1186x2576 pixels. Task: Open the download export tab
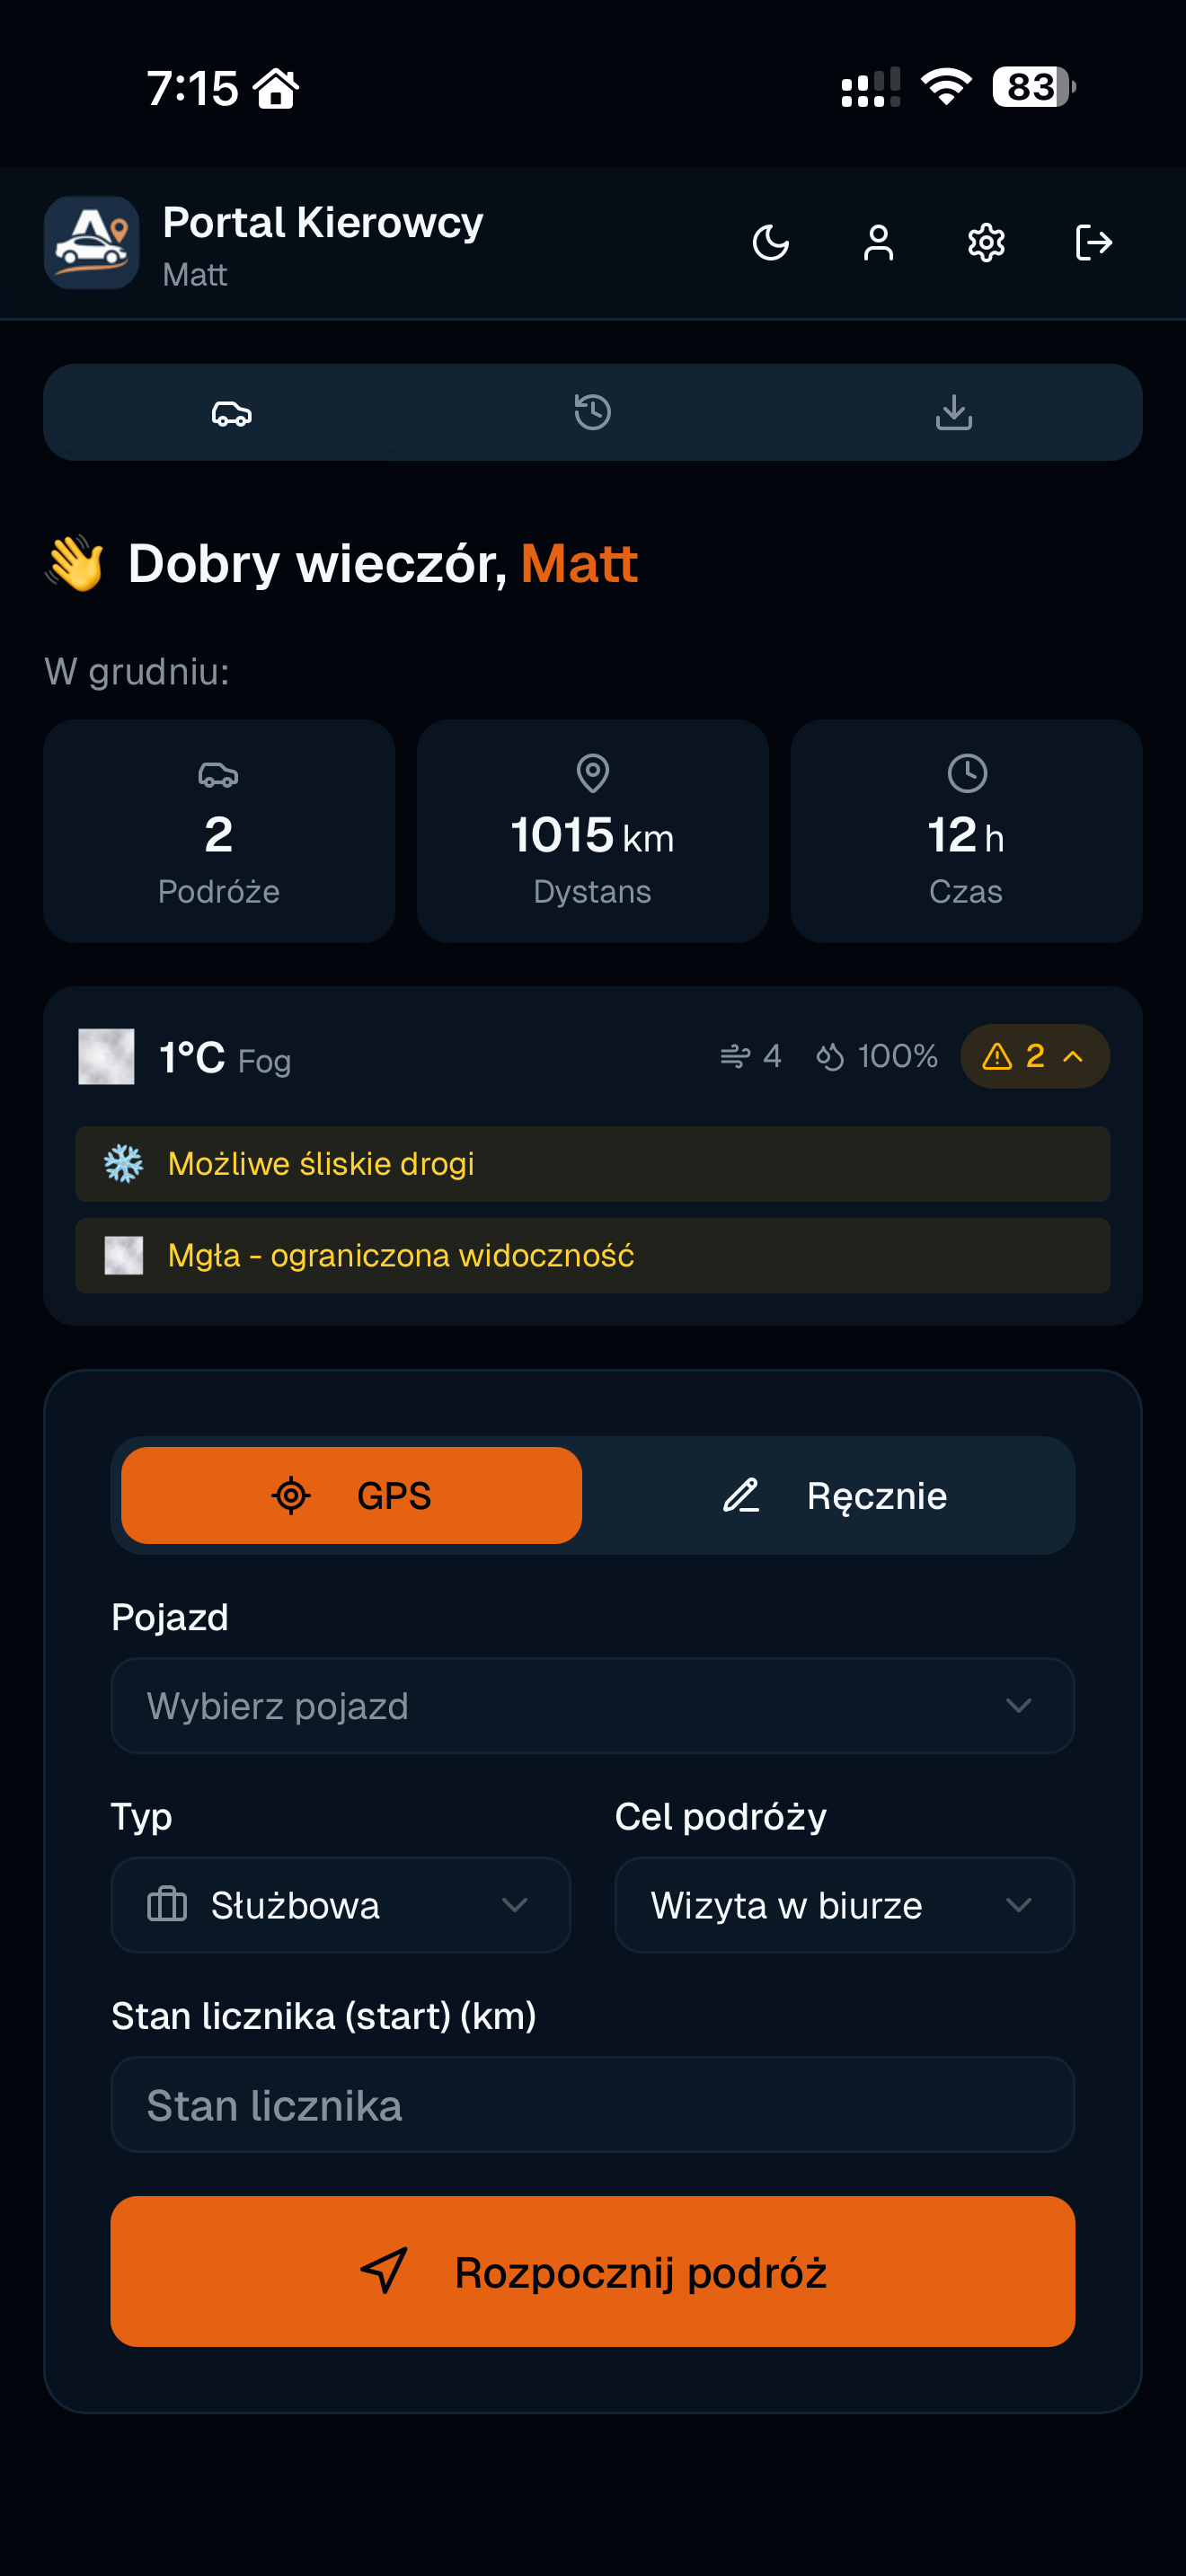coord(953,412)
